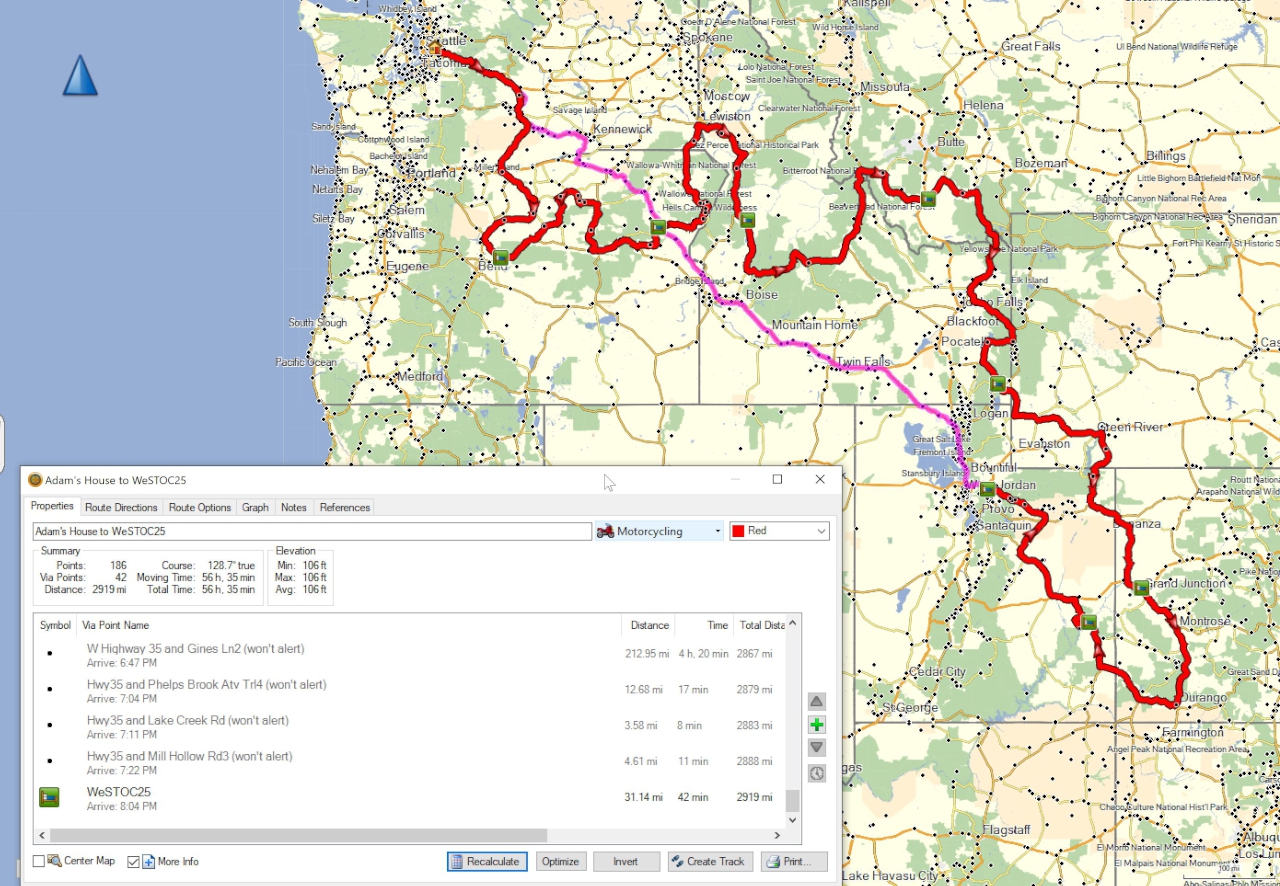Click the clock departure time icon
Screen dimensions: 1280x886
[817, 773]
